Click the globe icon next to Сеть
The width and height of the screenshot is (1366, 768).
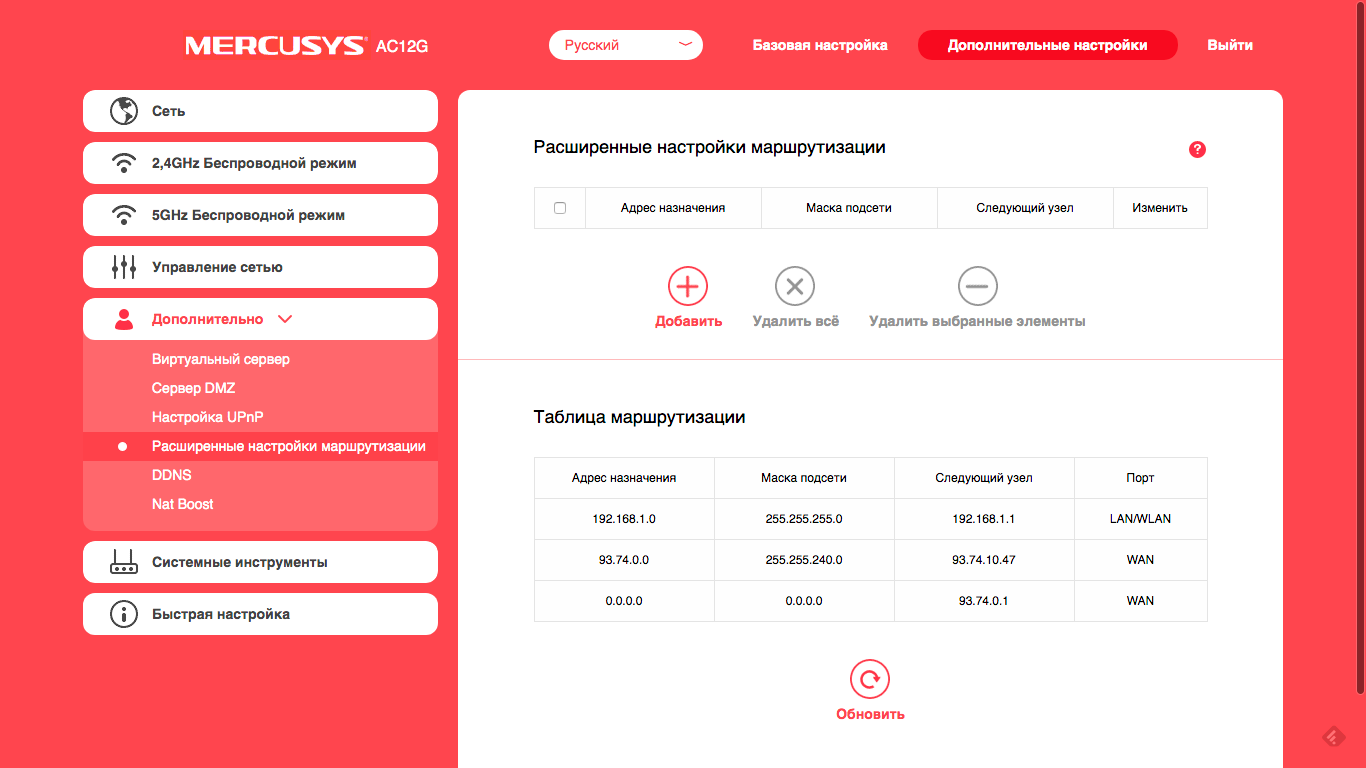tap(124, 111)
